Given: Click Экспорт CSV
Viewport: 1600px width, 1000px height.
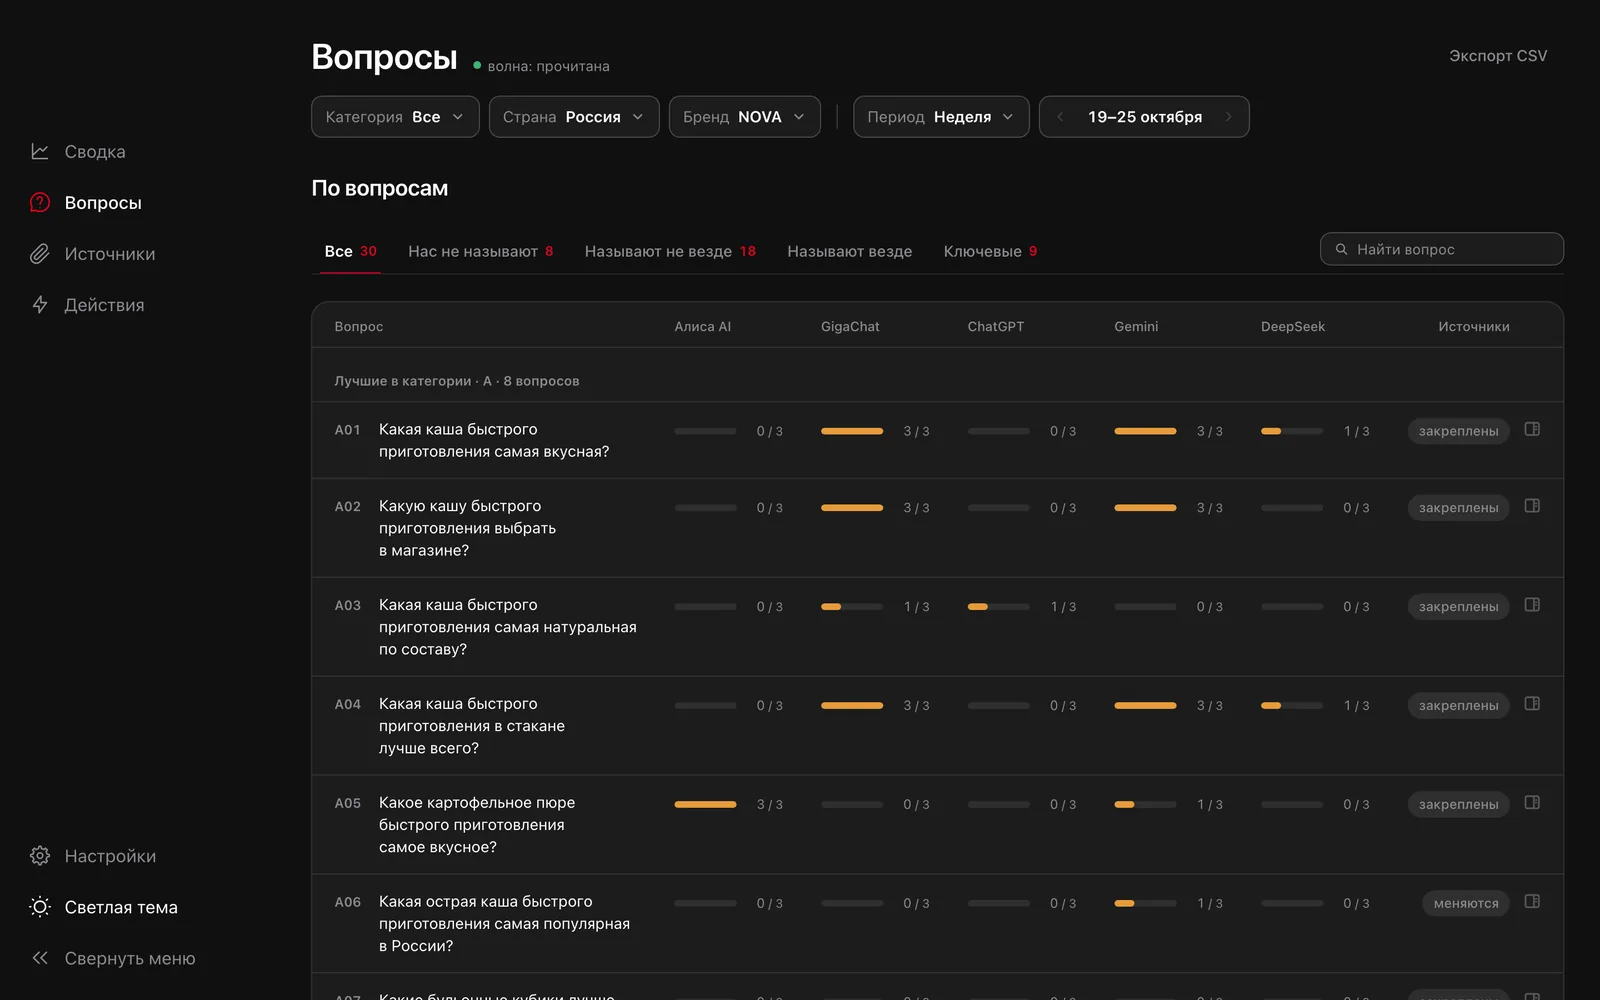Looking at the screenshot, I should click(1498, 56).
